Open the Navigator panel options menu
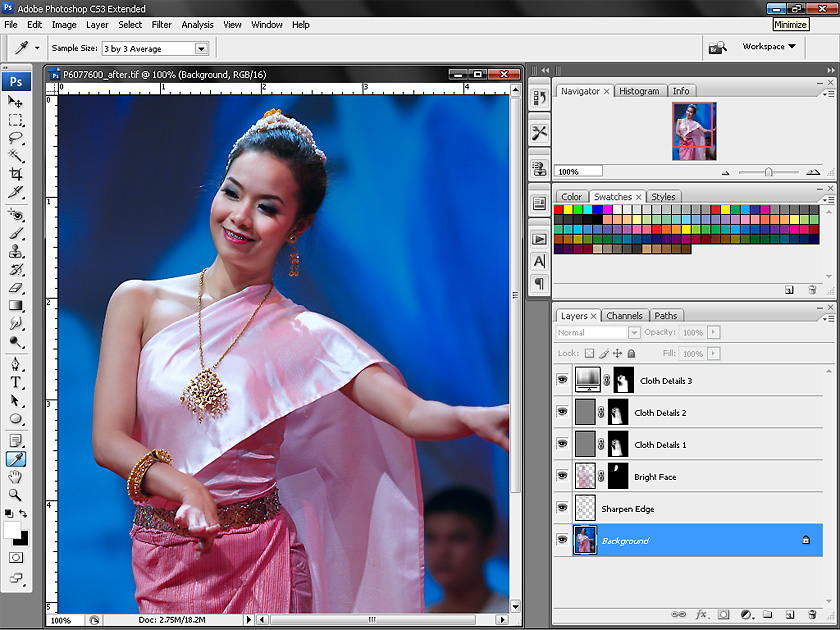Image resolution: width=840 pixels, height=630 pixels. click(x=828, y=94)
